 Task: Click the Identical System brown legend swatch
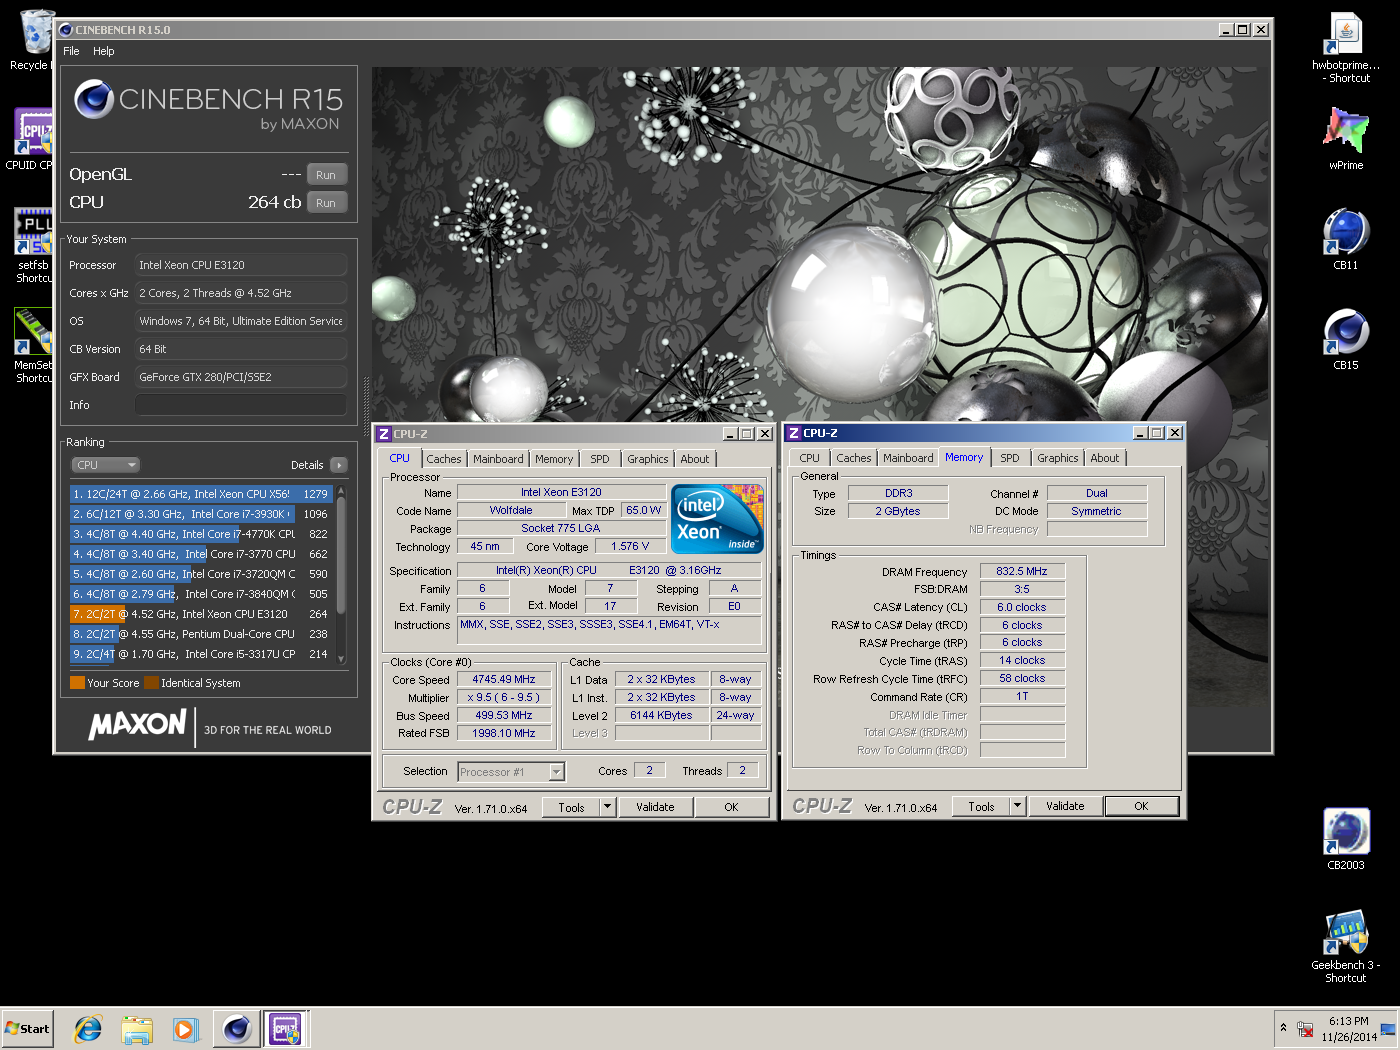[x=152, y=683]
